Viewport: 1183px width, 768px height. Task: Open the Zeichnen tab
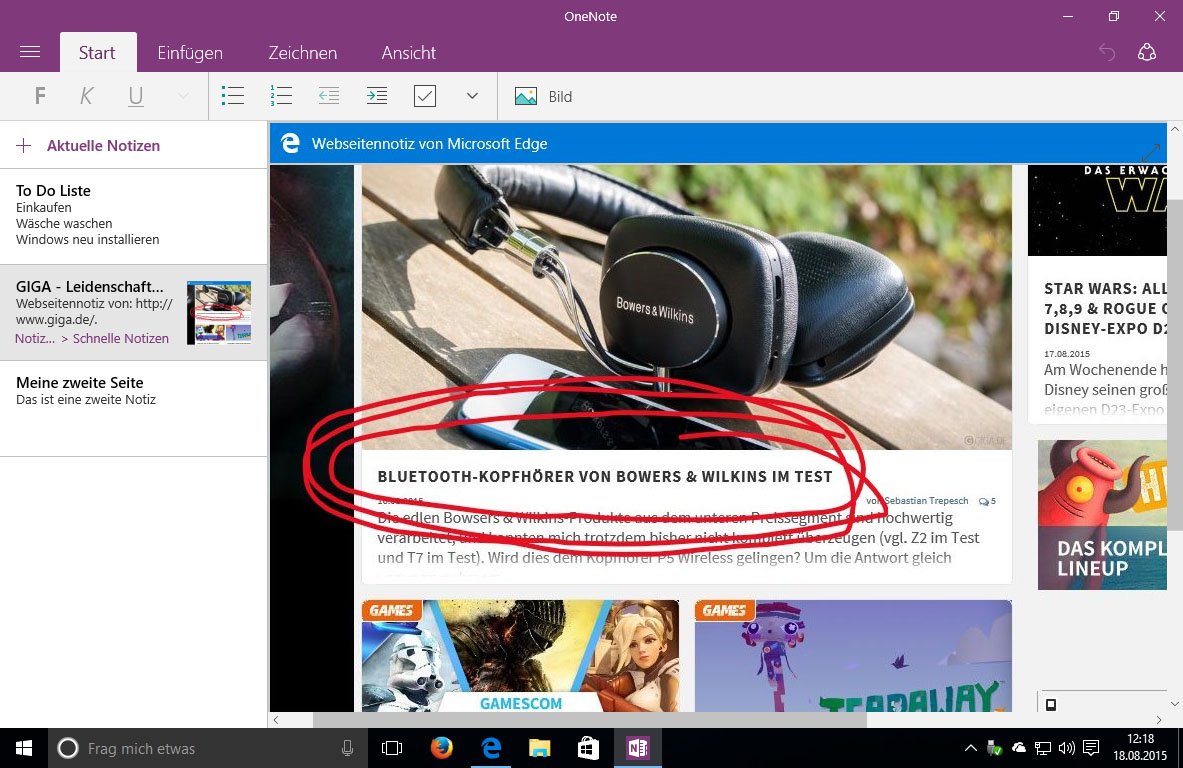[303, 52]
